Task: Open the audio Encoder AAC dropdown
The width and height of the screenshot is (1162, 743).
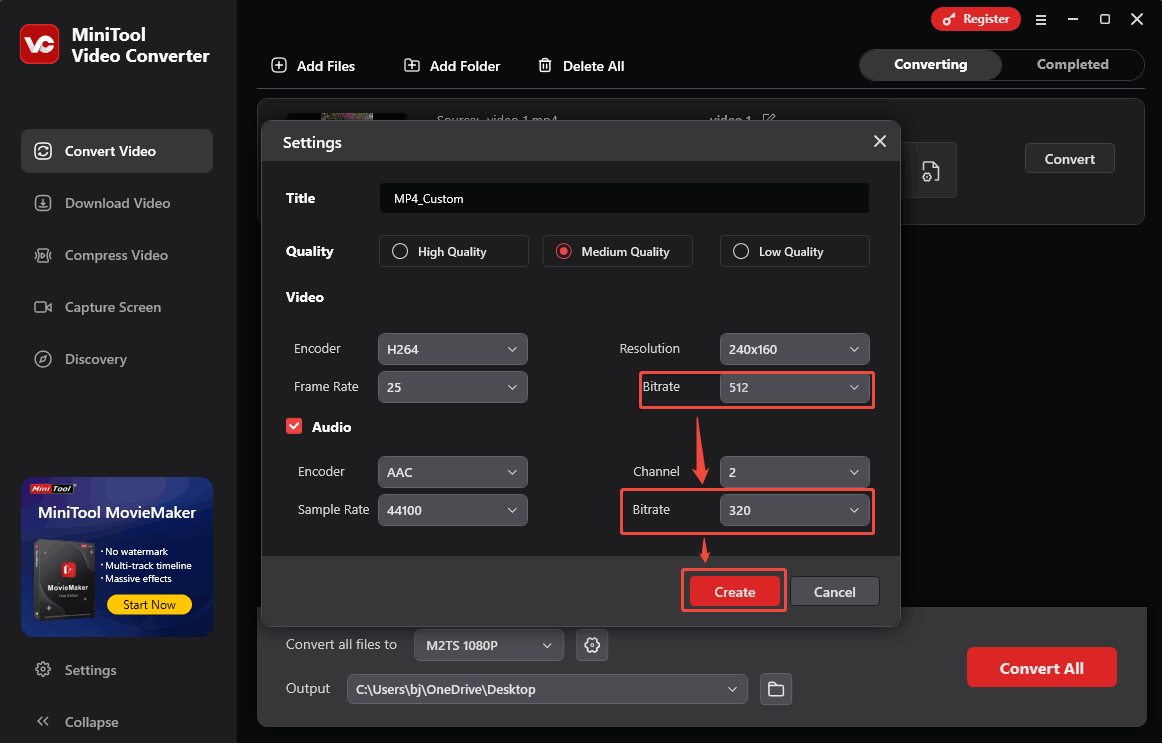Action: pos(452,472)
